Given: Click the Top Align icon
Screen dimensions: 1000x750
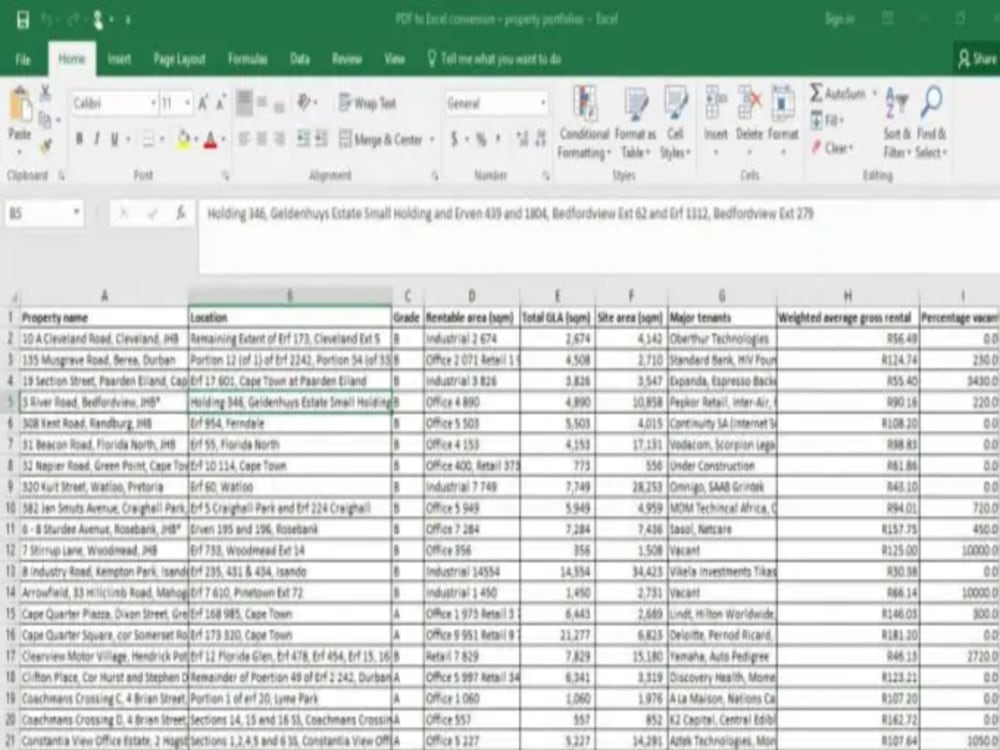Looking at the screenshot, I should pos(244,103).
